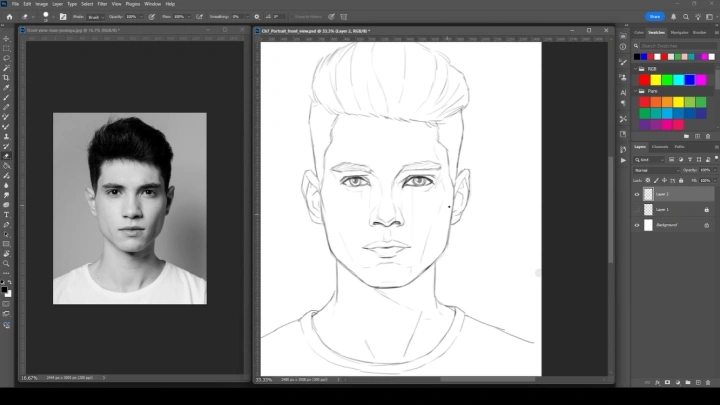
Task: Select the Lasso tool
Action: point(7,58)
